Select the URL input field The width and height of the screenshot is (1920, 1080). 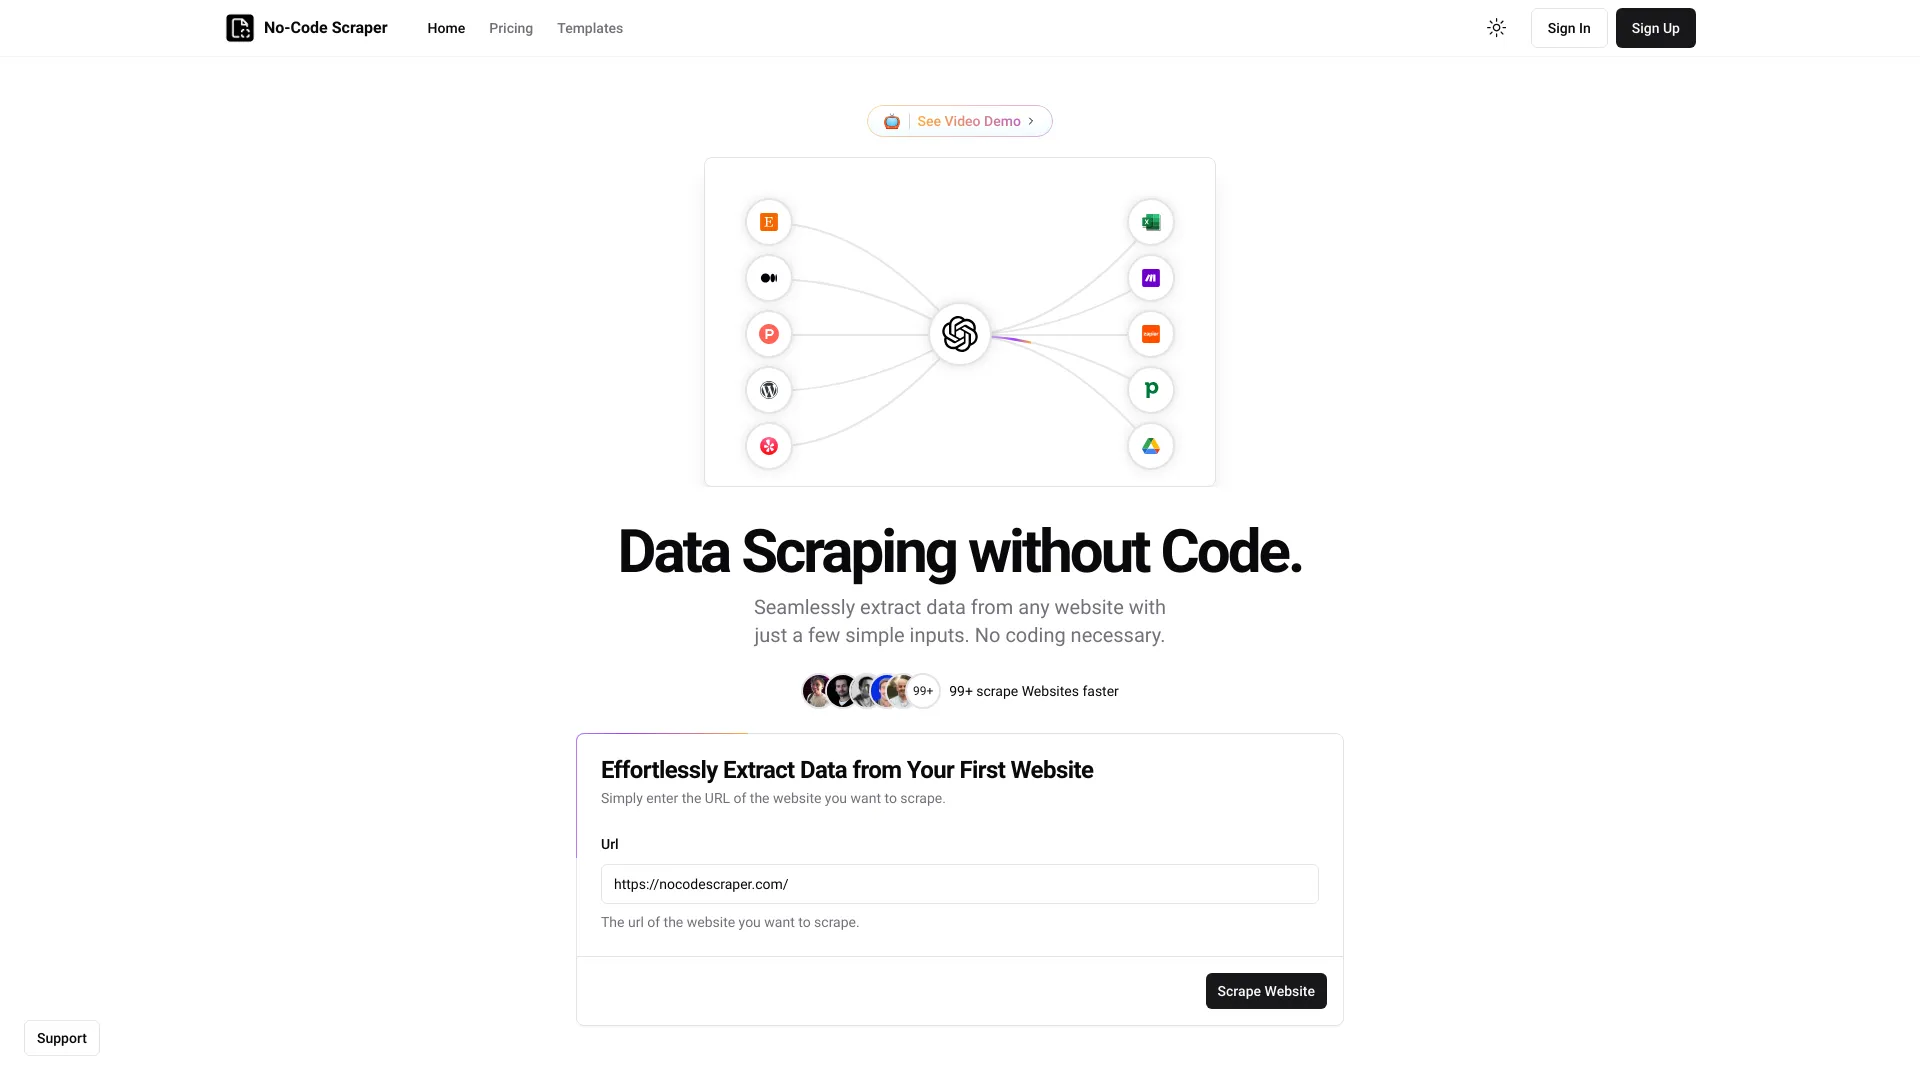pos(959,884)
